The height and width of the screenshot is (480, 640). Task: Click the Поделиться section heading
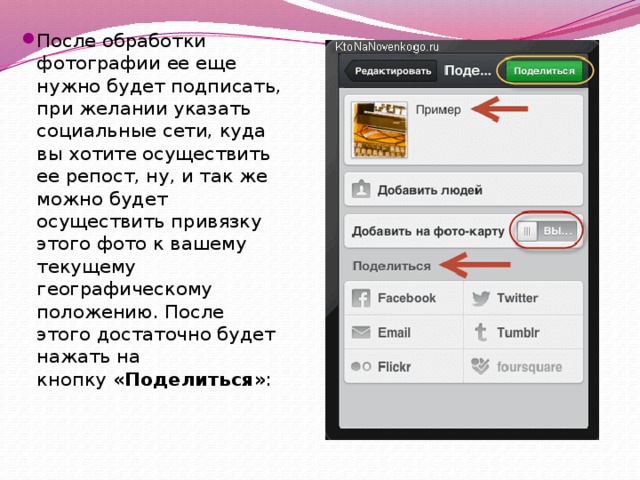[391, 266]
